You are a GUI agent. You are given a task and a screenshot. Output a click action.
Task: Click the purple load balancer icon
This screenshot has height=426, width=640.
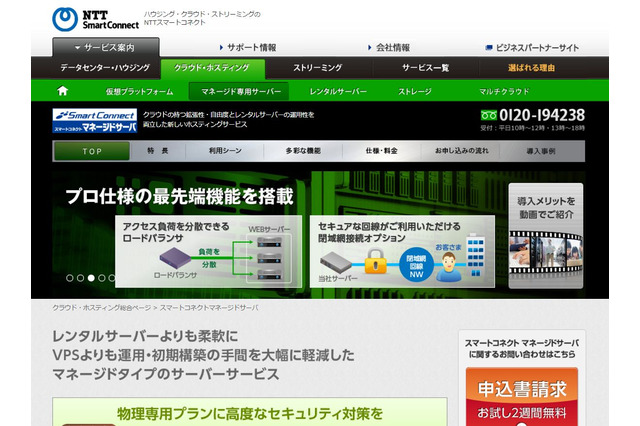[175, 258]
